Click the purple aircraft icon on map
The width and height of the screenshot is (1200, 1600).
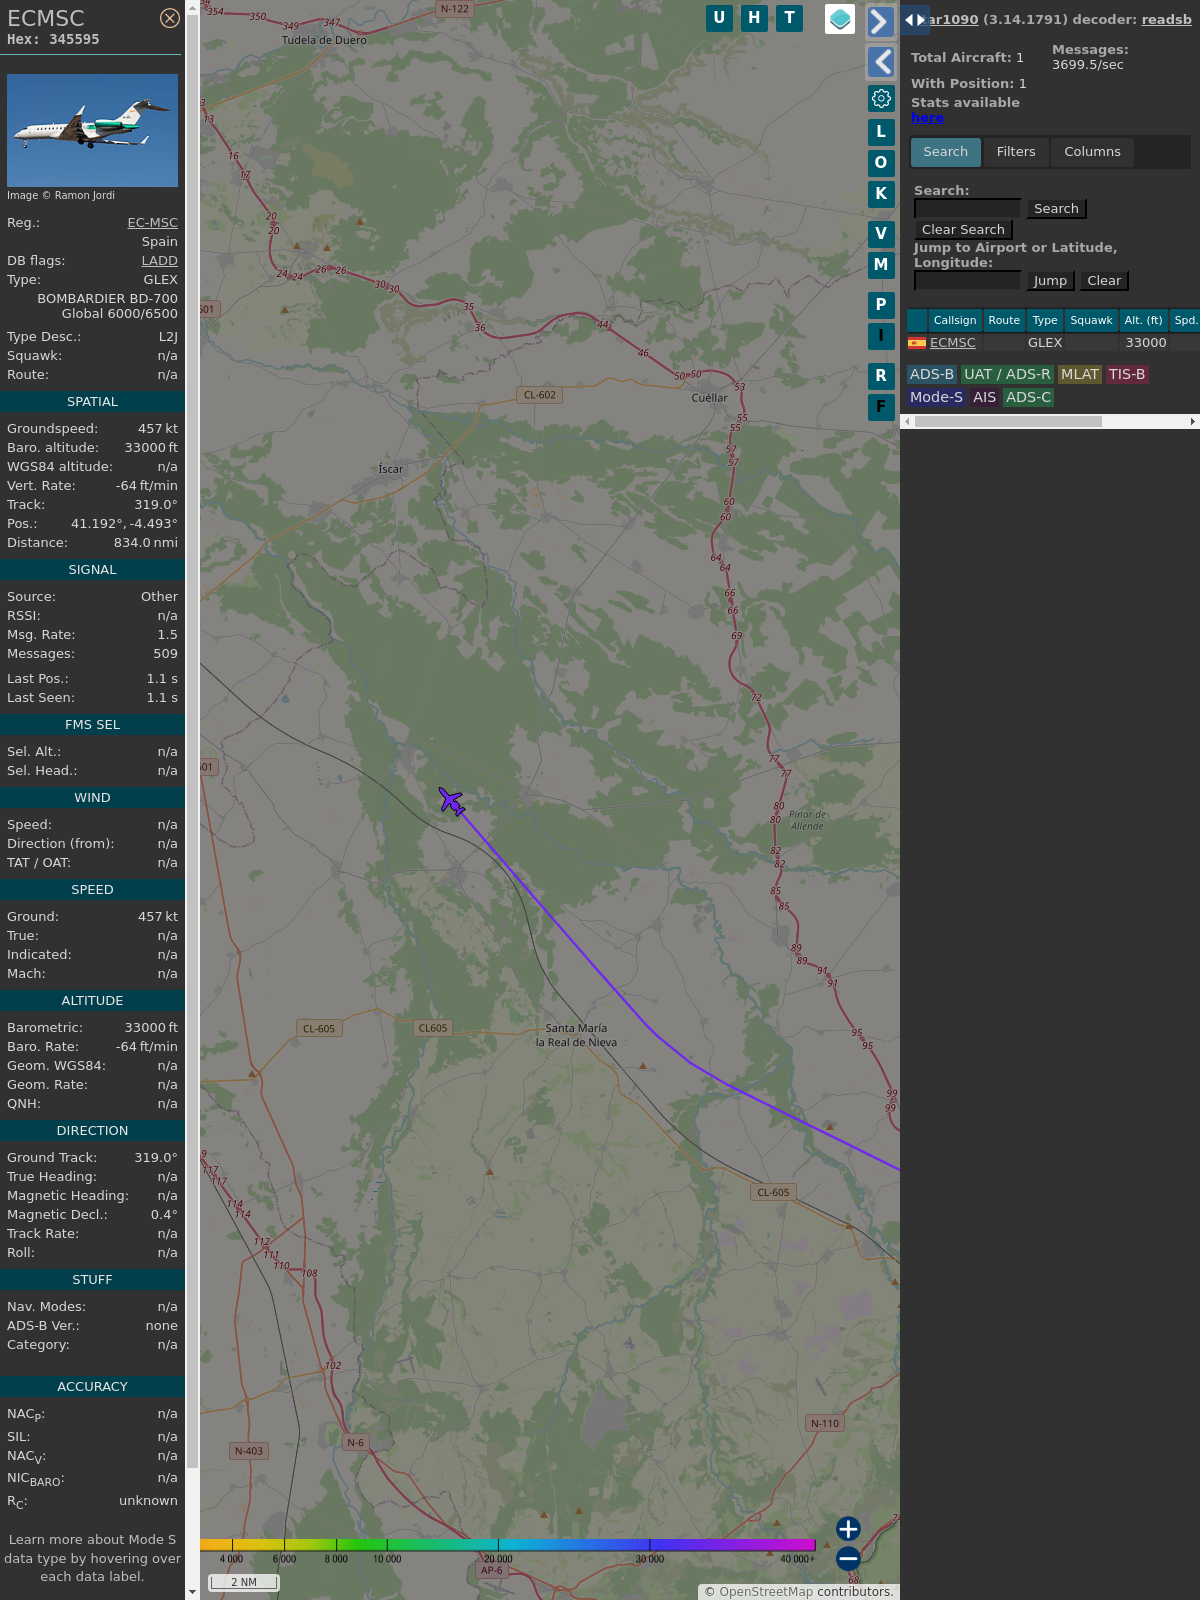(452, 801)
